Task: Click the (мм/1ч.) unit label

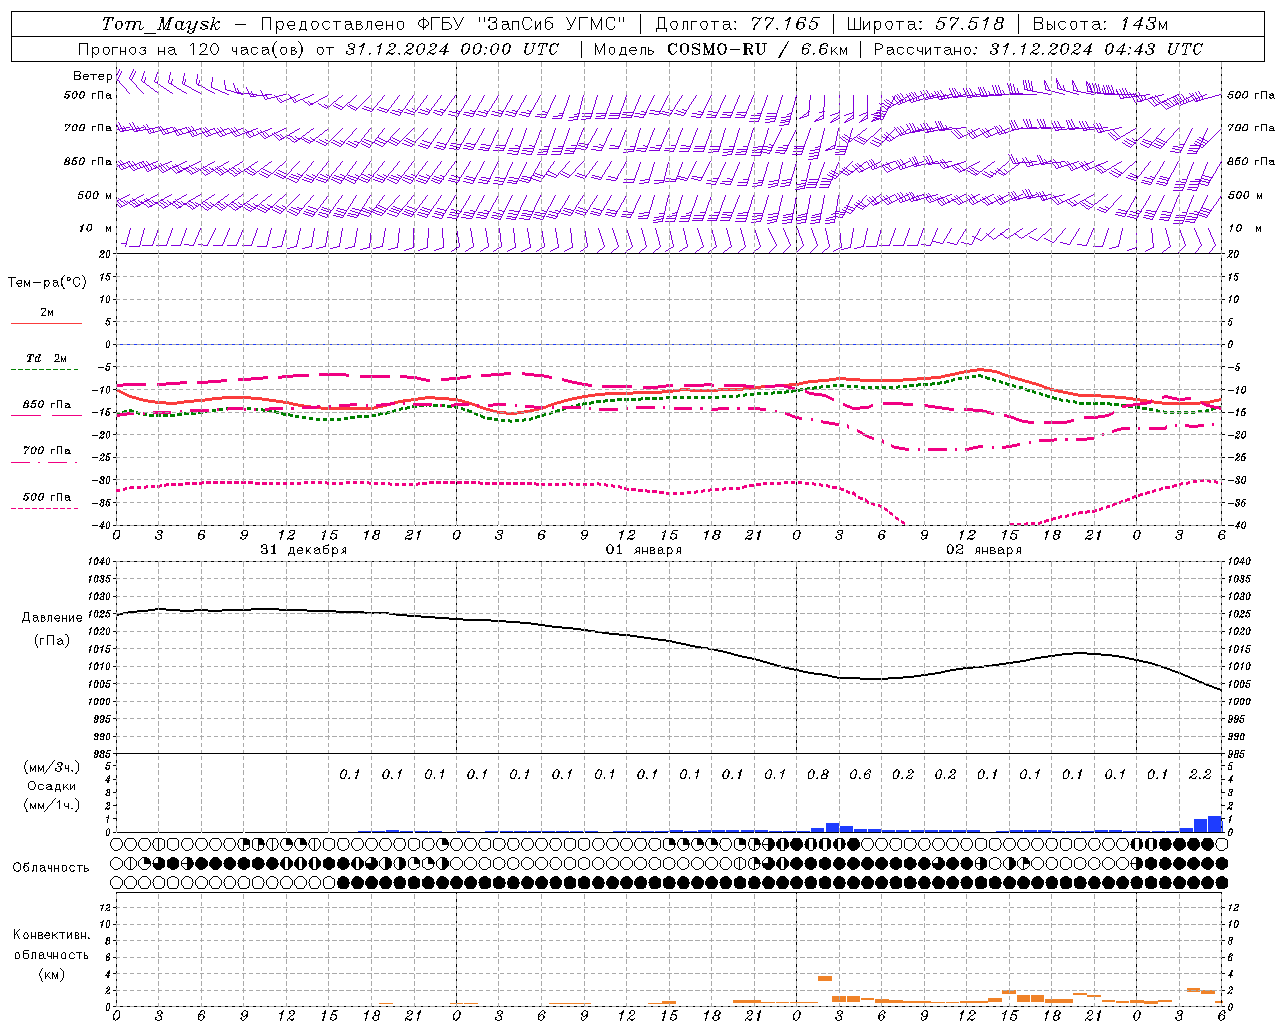Action: pyautogui.click(x=52, y=805)
